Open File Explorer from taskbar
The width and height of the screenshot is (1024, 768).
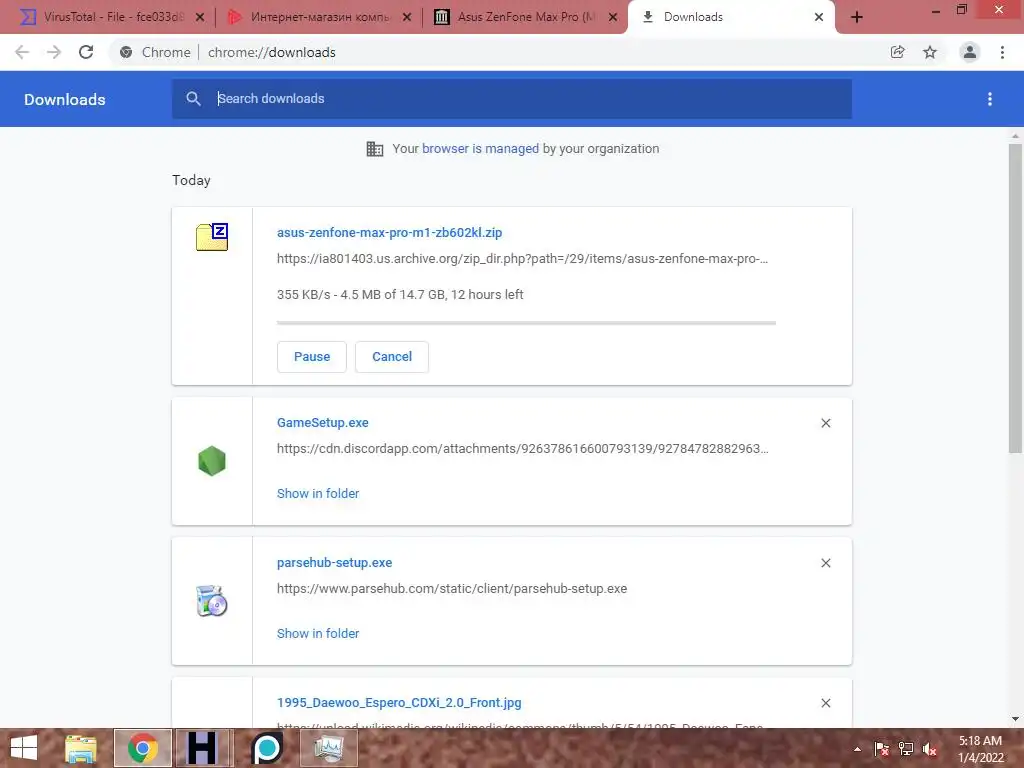(x=81, y=748)
